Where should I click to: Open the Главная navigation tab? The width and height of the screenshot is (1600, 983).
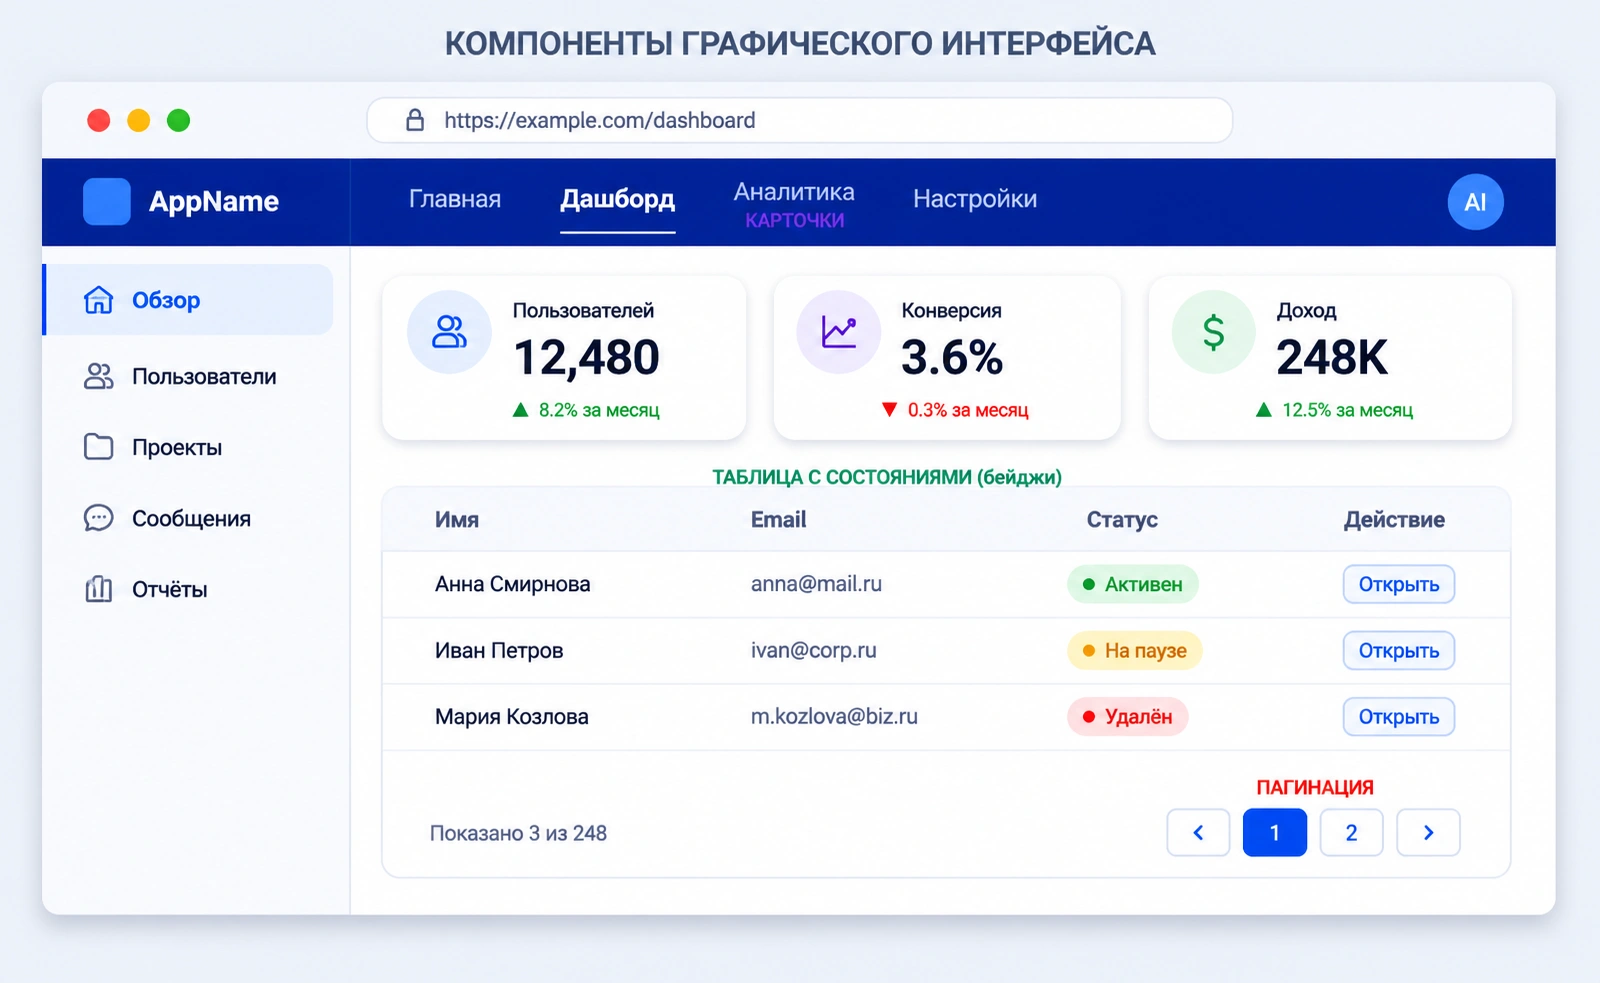[455, 199]
